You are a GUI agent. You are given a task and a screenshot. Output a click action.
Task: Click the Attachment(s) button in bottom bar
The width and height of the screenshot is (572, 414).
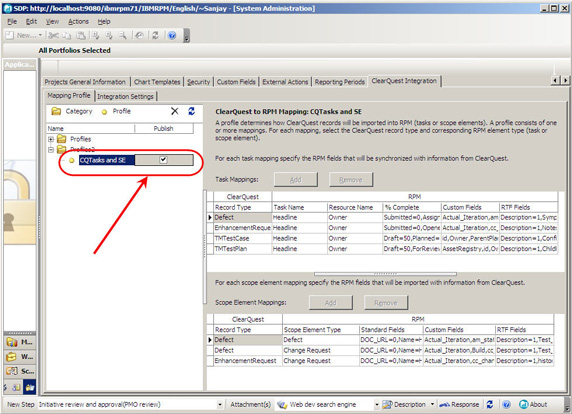tap(250, 405)
